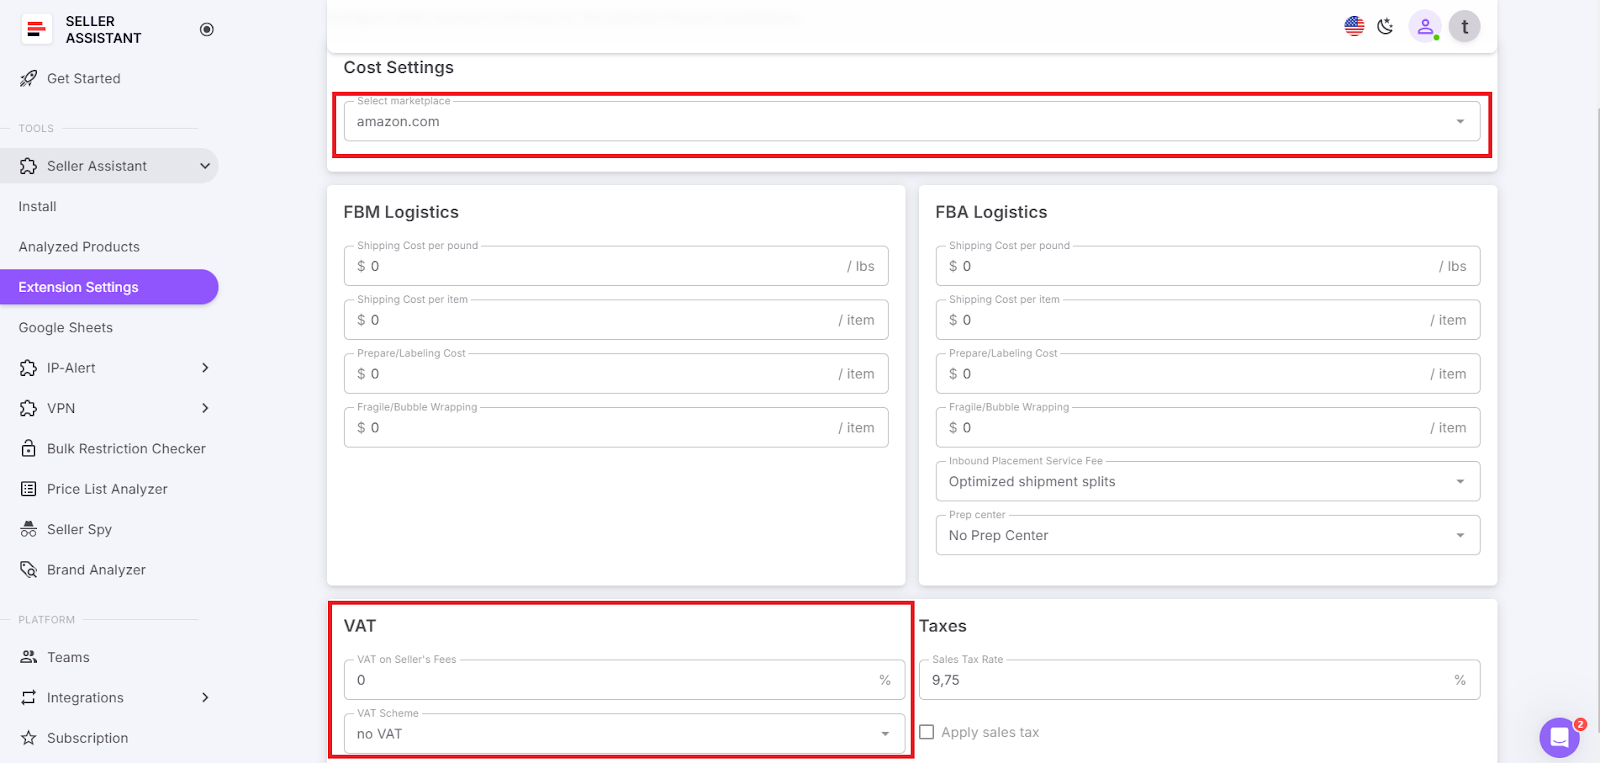Image resolution: width=1600 pixels, height=763 pixels.
Task: Click the Subscription star icon
Action: 28,737
